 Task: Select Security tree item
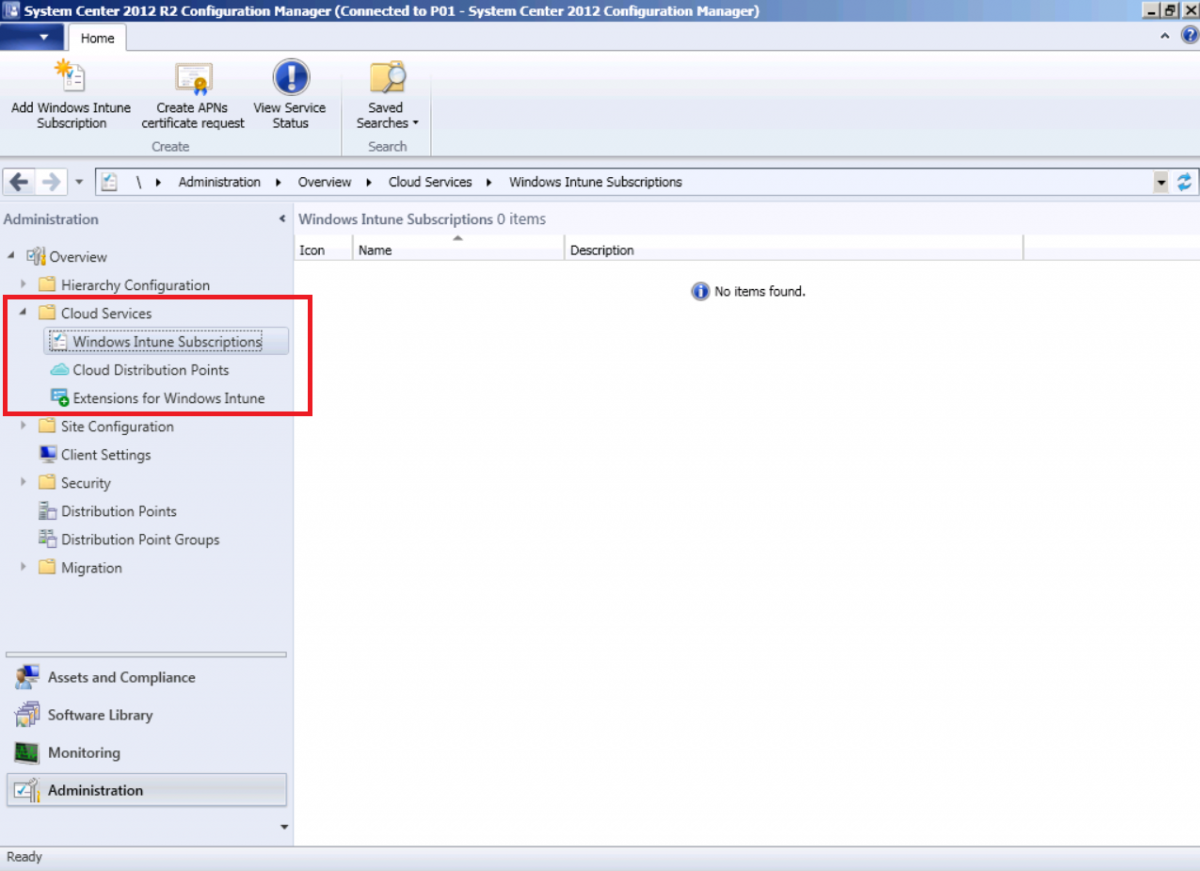[x=85, y=483]
